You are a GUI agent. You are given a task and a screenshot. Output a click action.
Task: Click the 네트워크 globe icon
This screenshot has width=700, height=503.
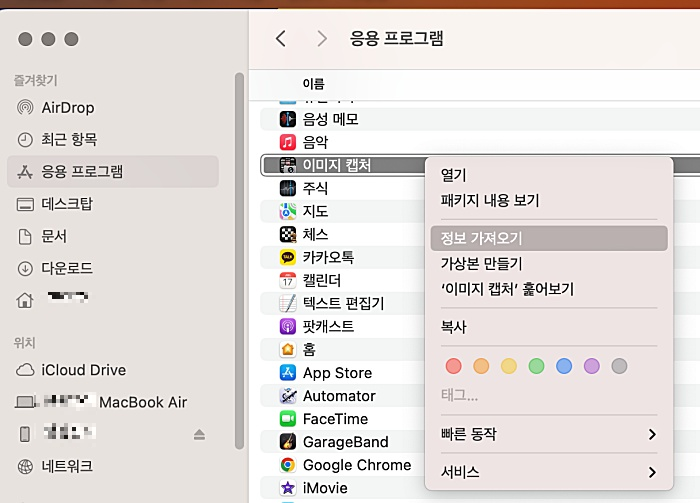coord(25,466)
